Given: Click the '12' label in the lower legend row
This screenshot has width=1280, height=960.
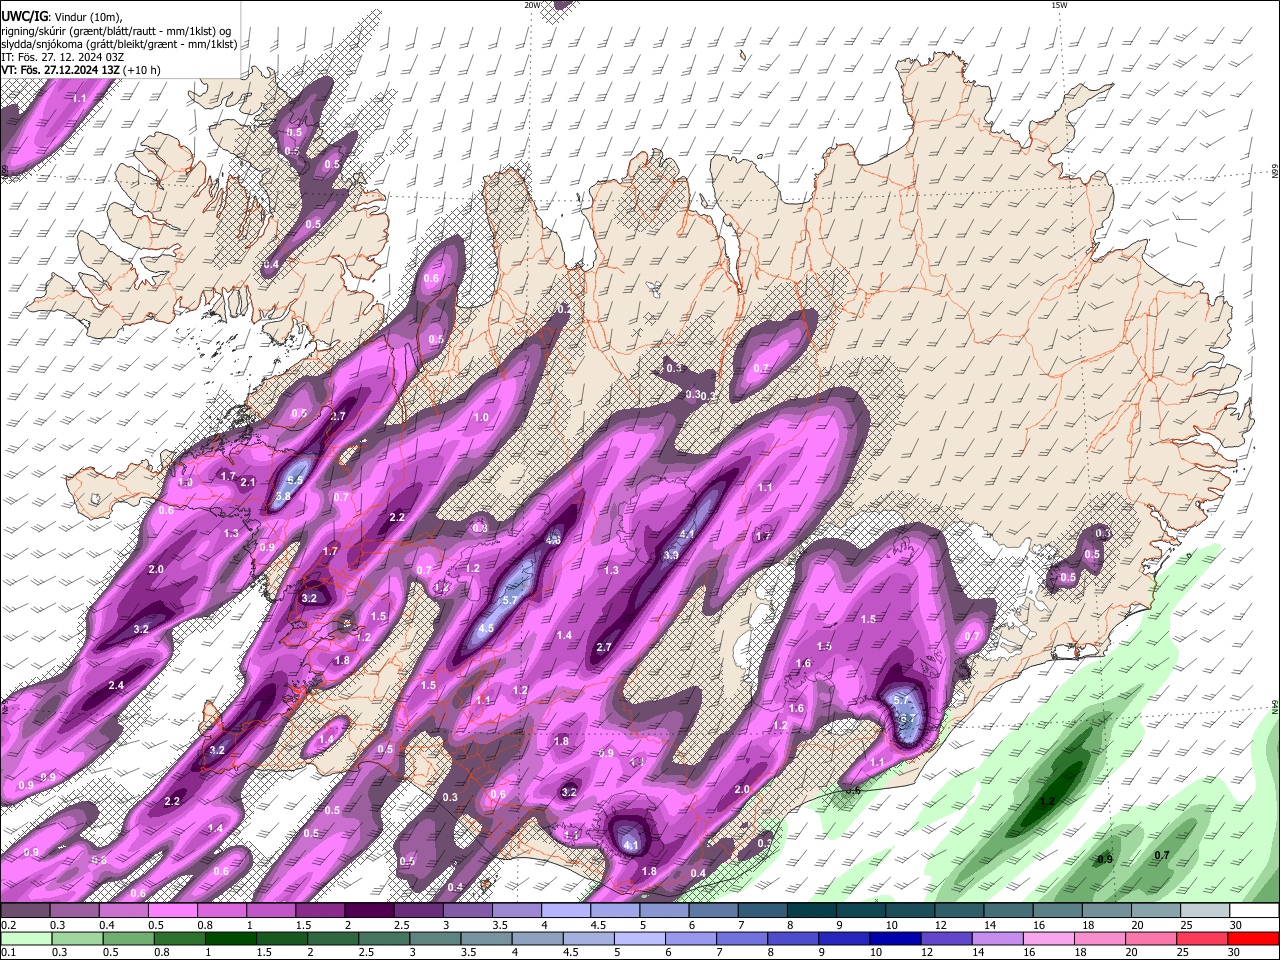Looking at the screenshot, I should tap(926, 952).
